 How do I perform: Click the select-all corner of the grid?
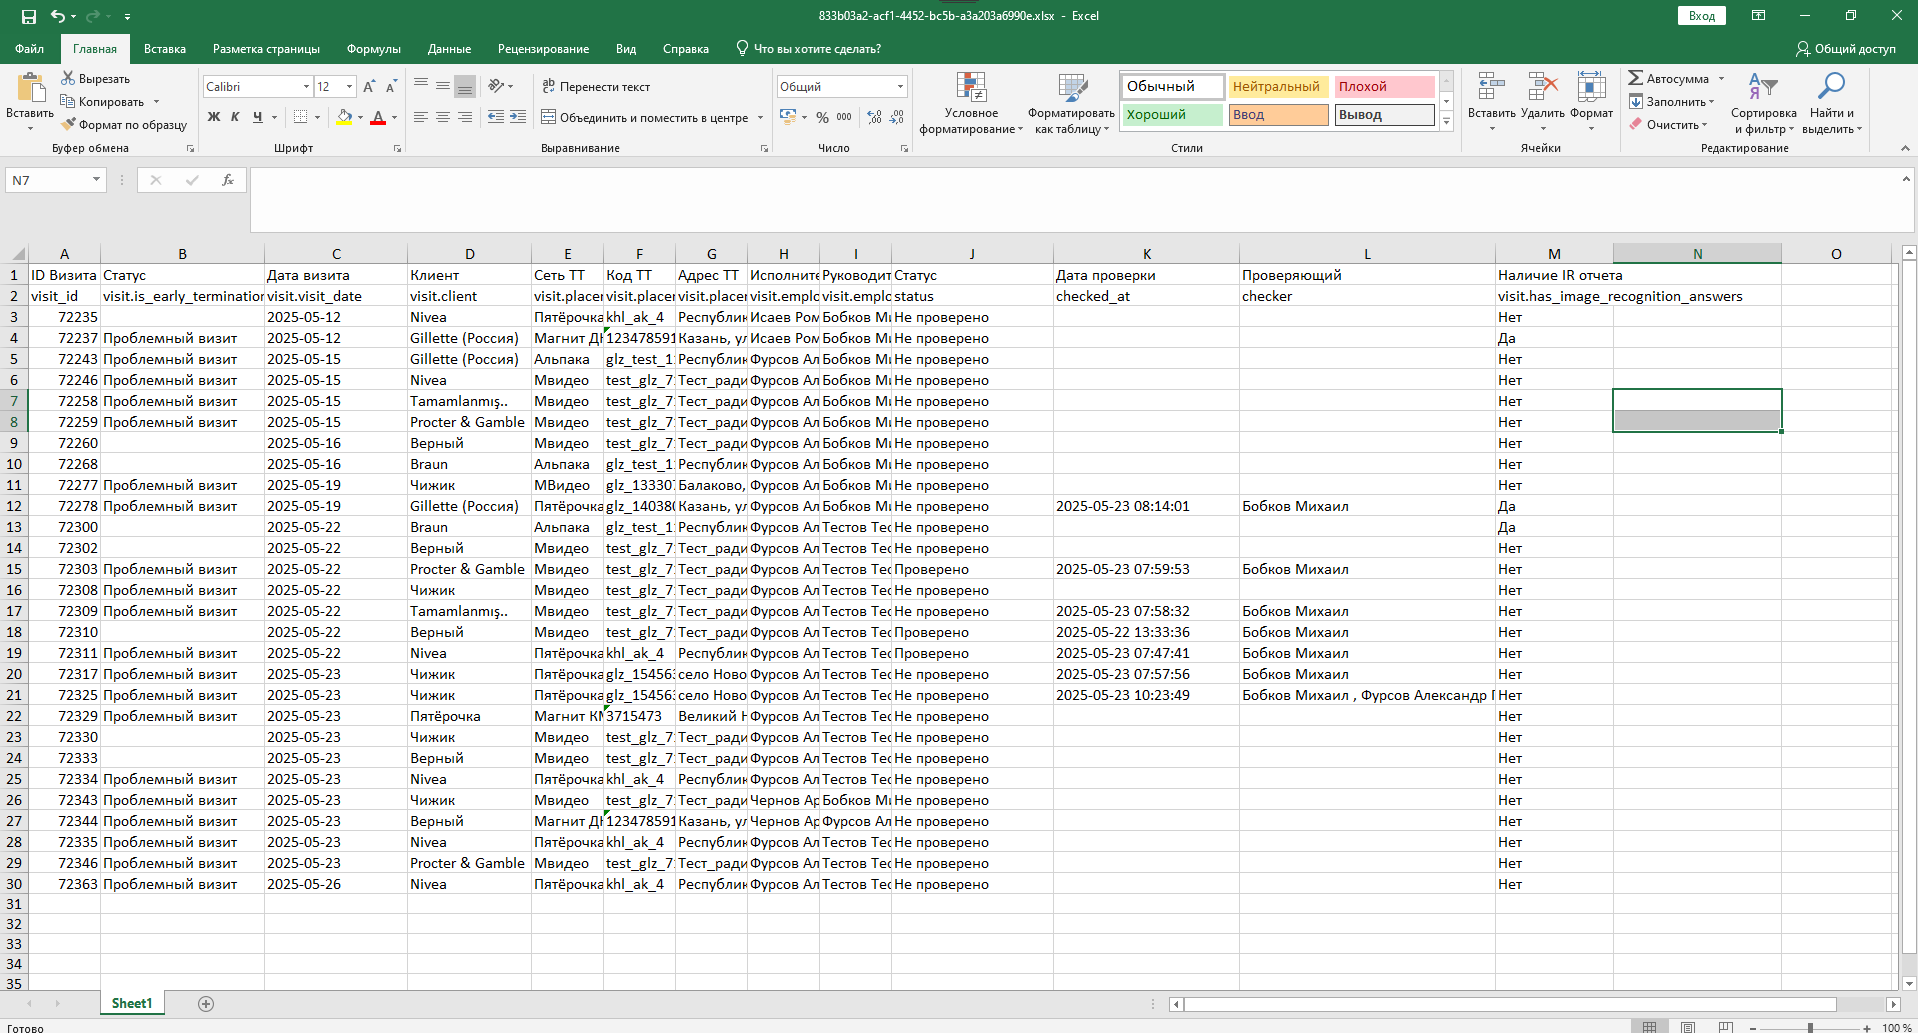click(x=15, y=254)
